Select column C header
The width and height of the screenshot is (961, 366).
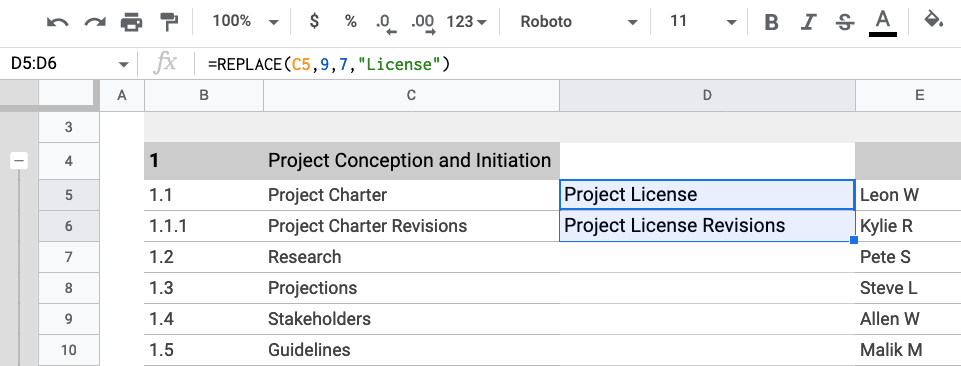click(x=411, y=95)
